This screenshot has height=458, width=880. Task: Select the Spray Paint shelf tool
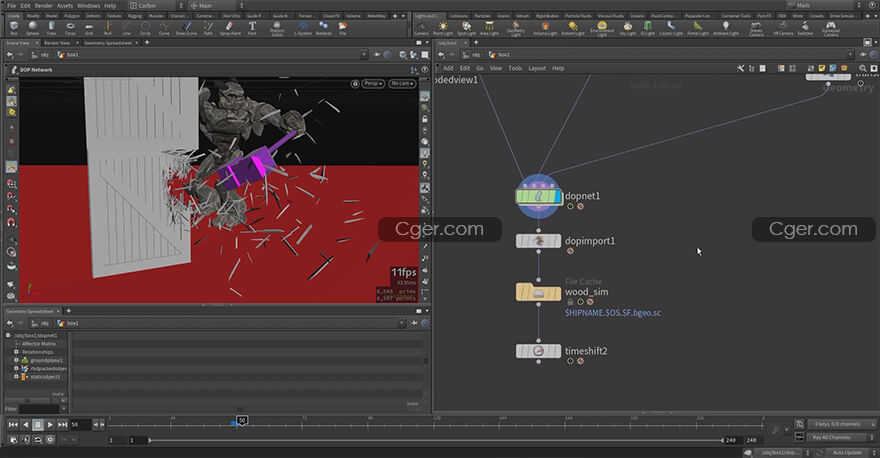coord(230,28)
